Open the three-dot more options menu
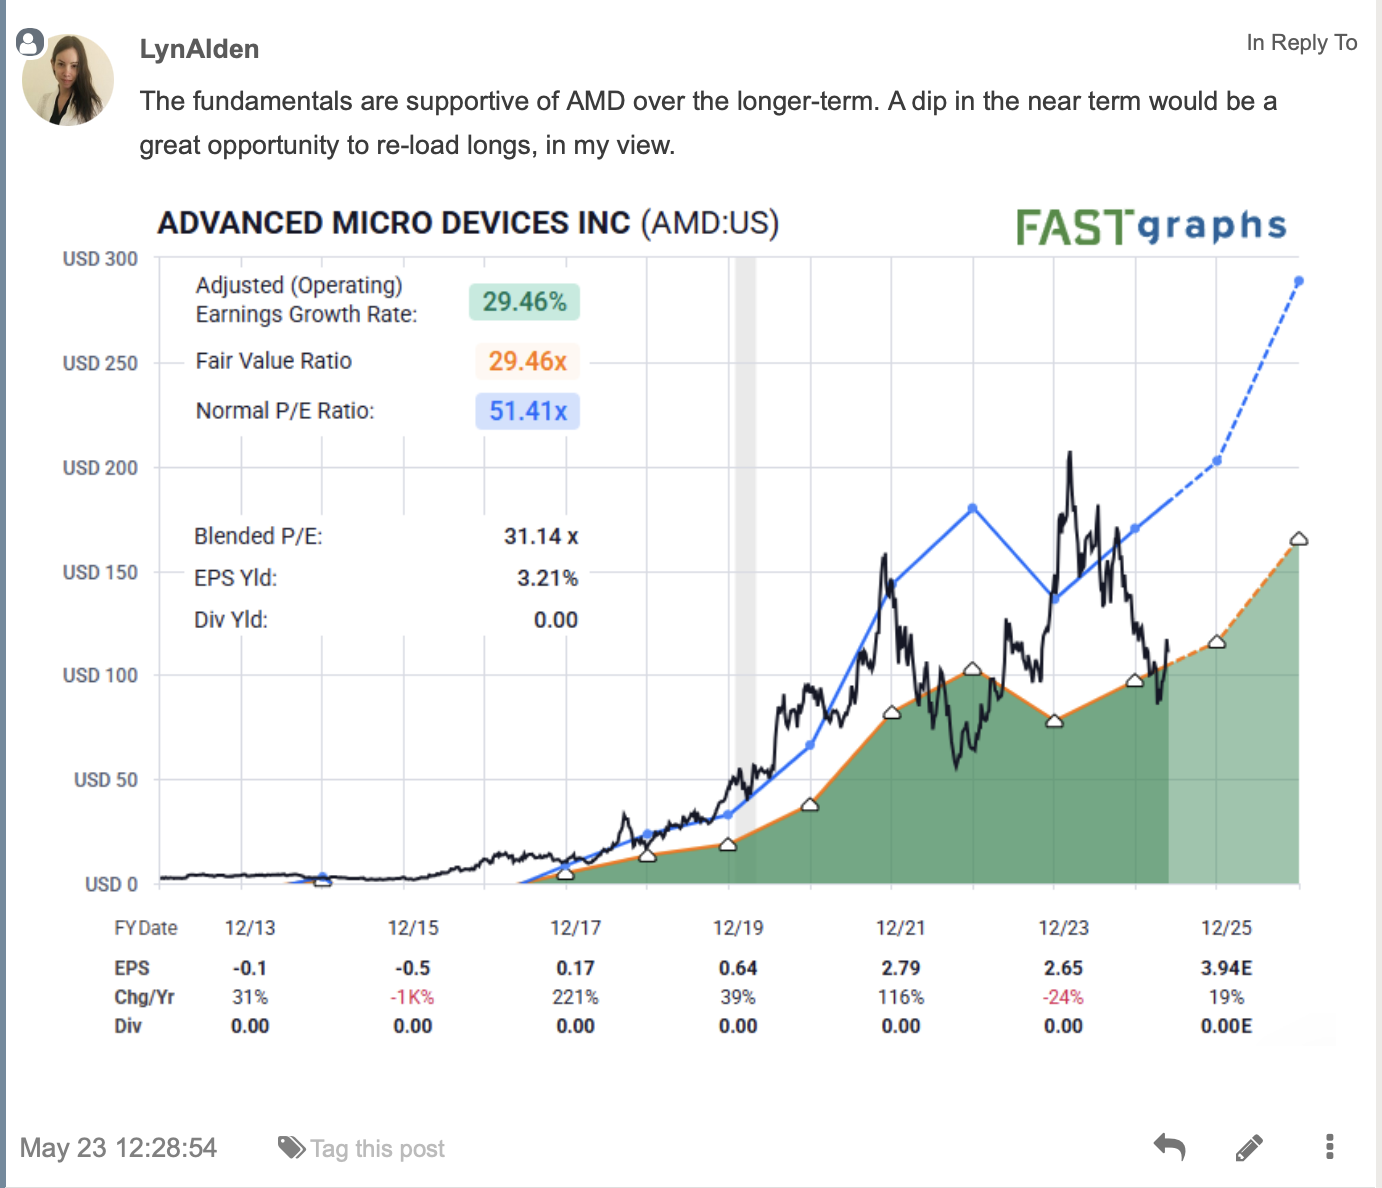Screen dimensions: 1382x1188 (x=1329, y=1147)
